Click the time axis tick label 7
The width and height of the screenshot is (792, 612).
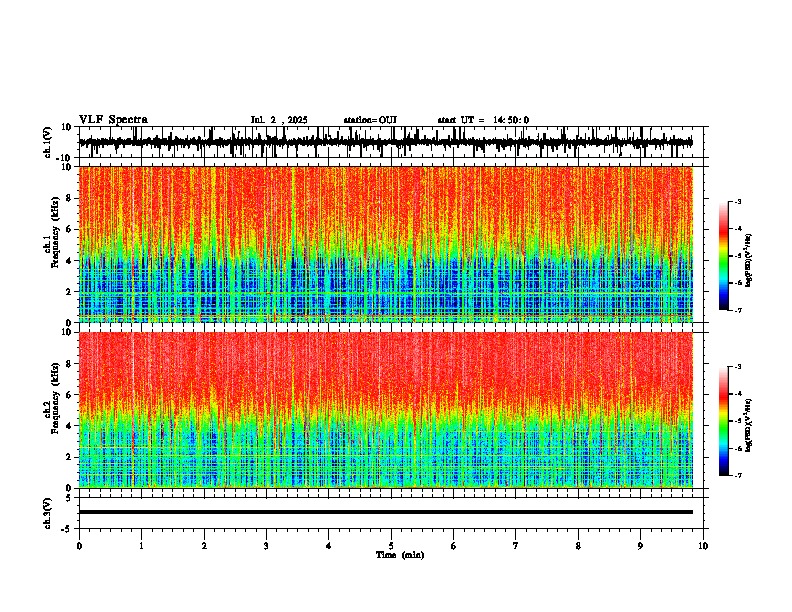pyautogui.click(x=516, y=546)
